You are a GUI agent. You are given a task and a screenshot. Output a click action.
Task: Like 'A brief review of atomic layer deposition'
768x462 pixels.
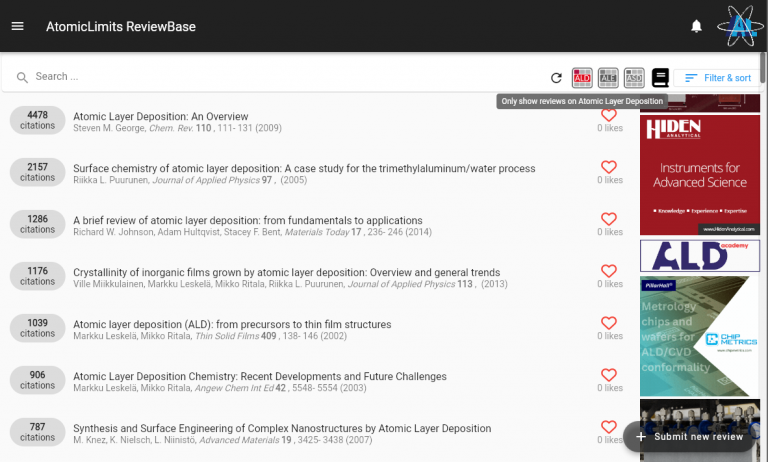pyautogui.click(x=609, y=219)
